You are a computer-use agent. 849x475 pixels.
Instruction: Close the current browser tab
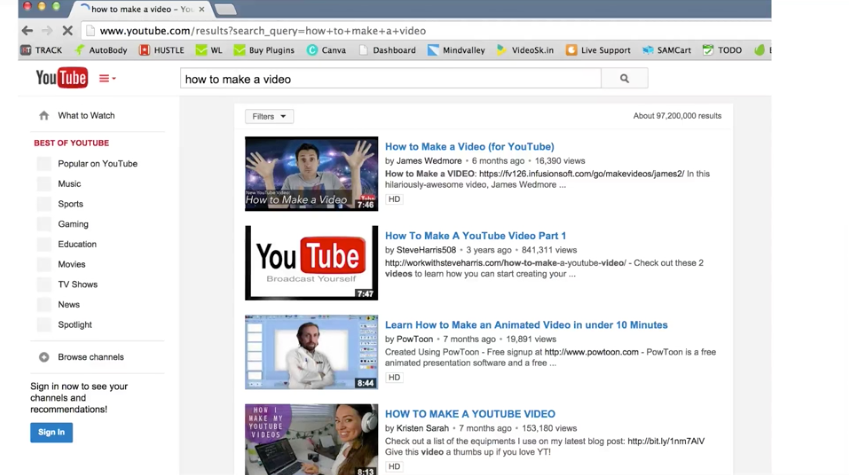pyautogui.click(x=201, y=9)
